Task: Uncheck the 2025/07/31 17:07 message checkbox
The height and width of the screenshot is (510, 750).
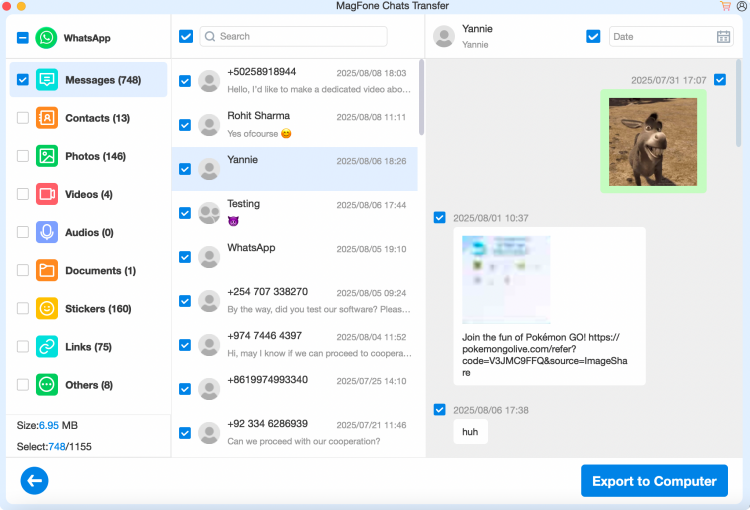Action: (x=720, y=79)
